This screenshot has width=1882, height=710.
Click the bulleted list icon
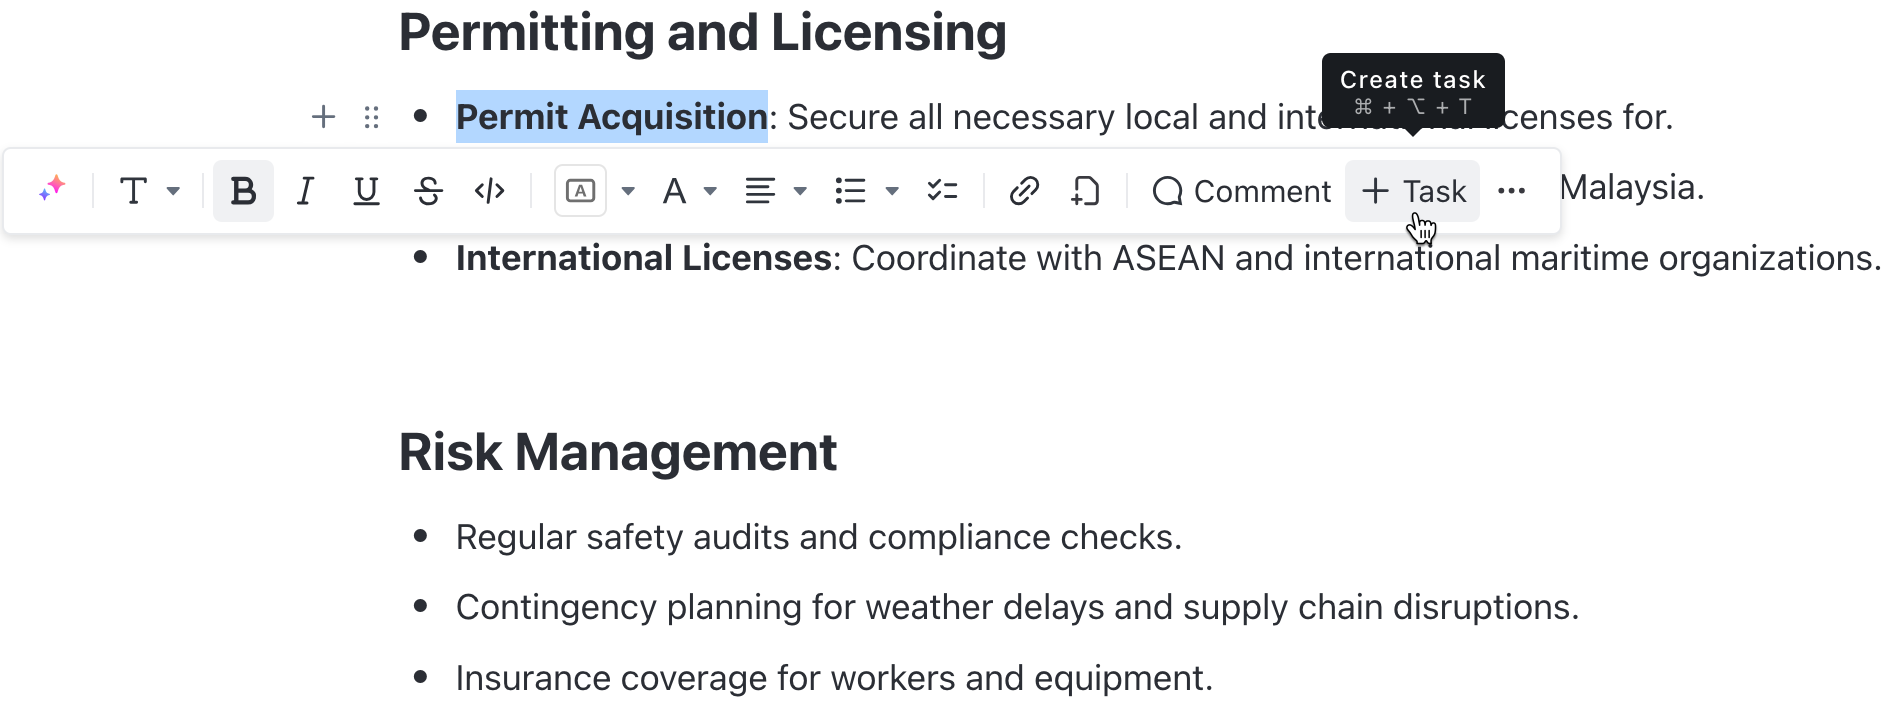(850, 190)
